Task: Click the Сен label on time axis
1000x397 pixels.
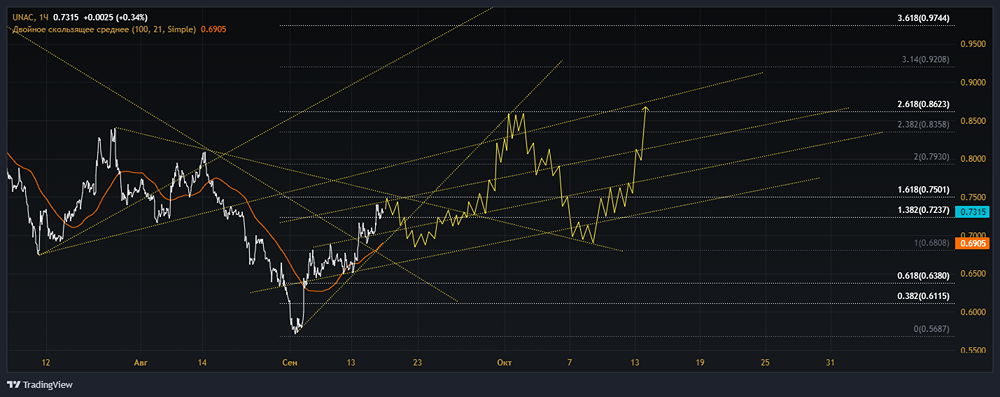Action: pyautogui.click(x=289, y=362)
